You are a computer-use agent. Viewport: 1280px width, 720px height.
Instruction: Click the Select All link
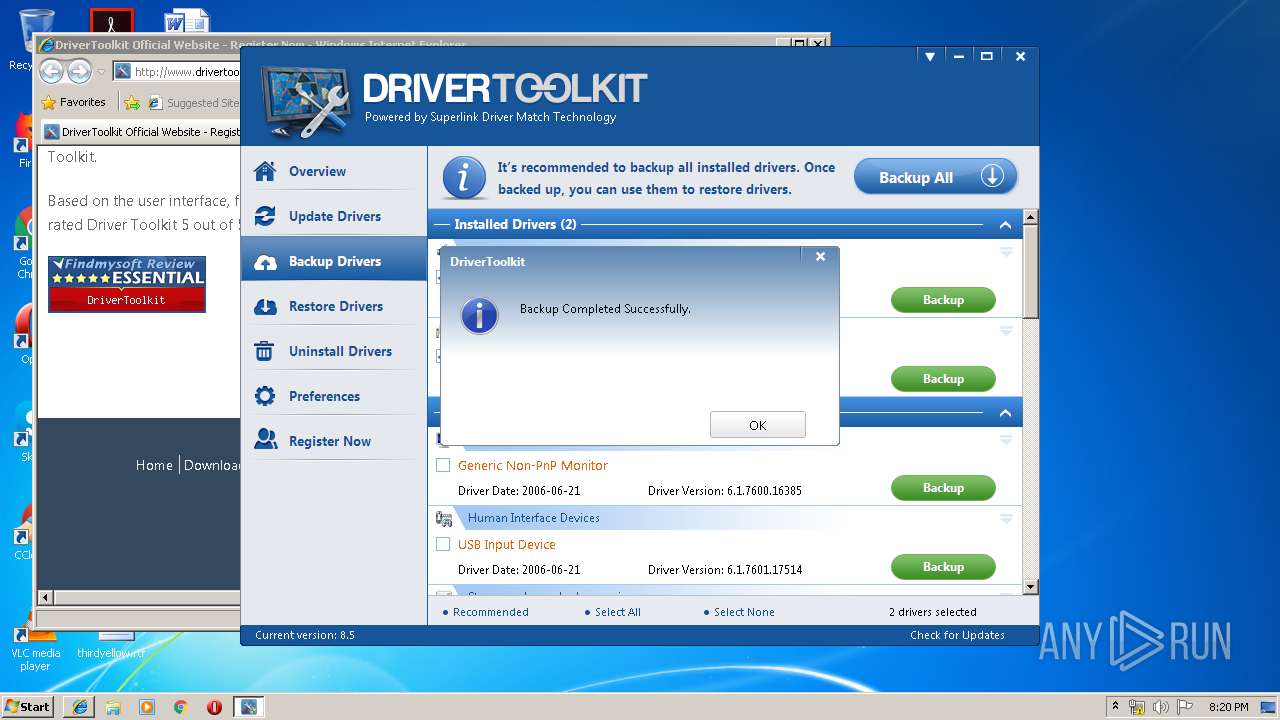click(617, 612)
